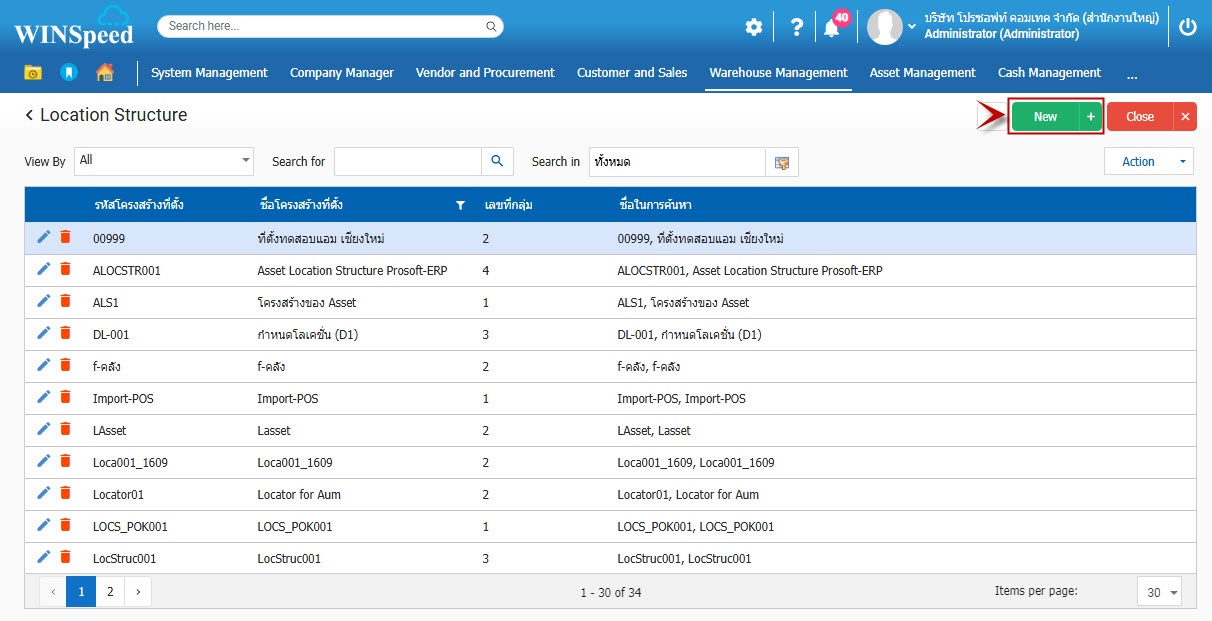Delete the ALOCSTR001 row with the trash icon
This screenshot has width=1212, height=621.
[65, 269]
